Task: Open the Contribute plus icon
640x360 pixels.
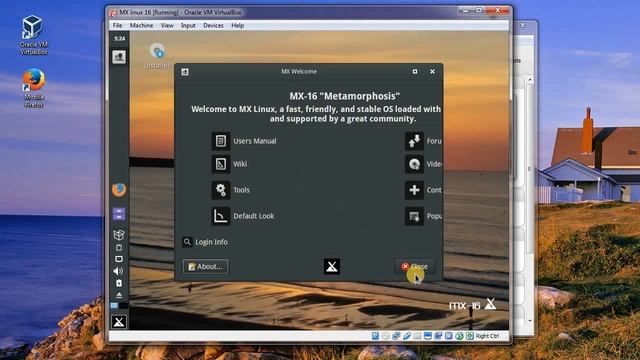Action: click(414, 190)
